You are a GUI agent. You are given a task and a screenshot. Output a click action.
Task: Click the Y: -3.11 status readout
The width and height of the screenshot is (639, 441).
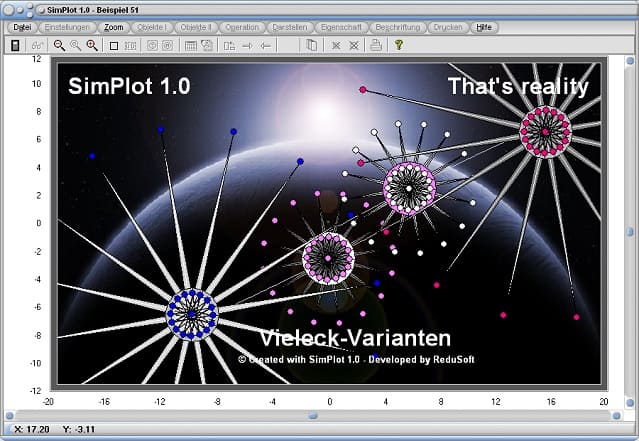79,429
